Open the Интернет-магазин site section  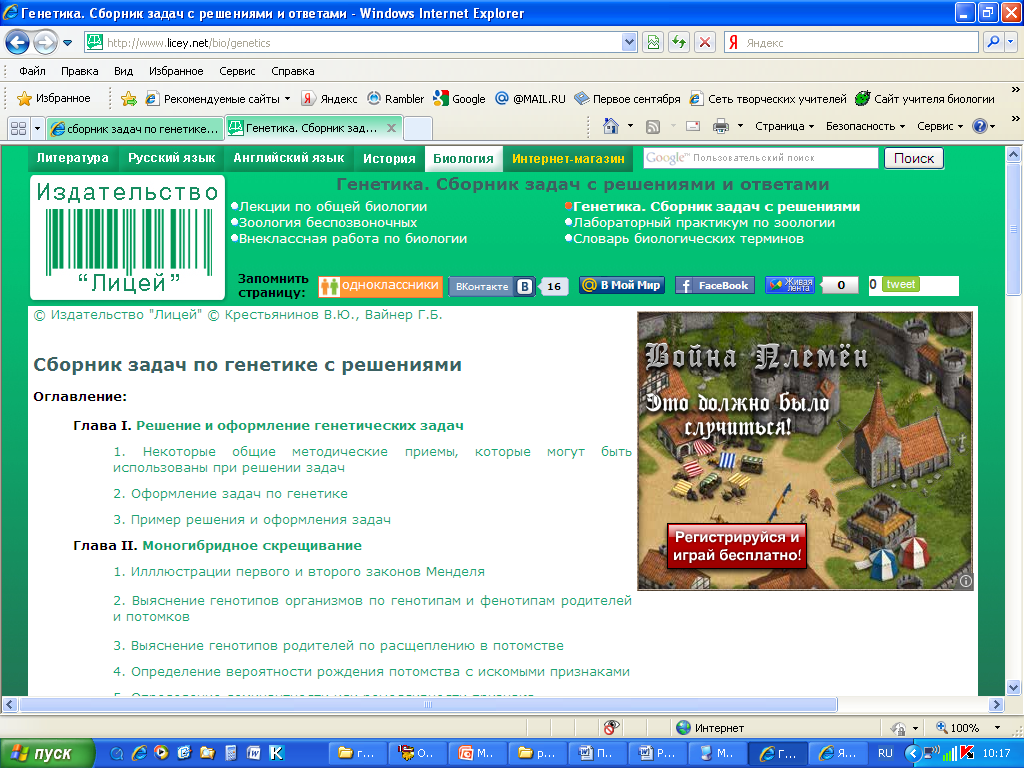tap(568, 159)
